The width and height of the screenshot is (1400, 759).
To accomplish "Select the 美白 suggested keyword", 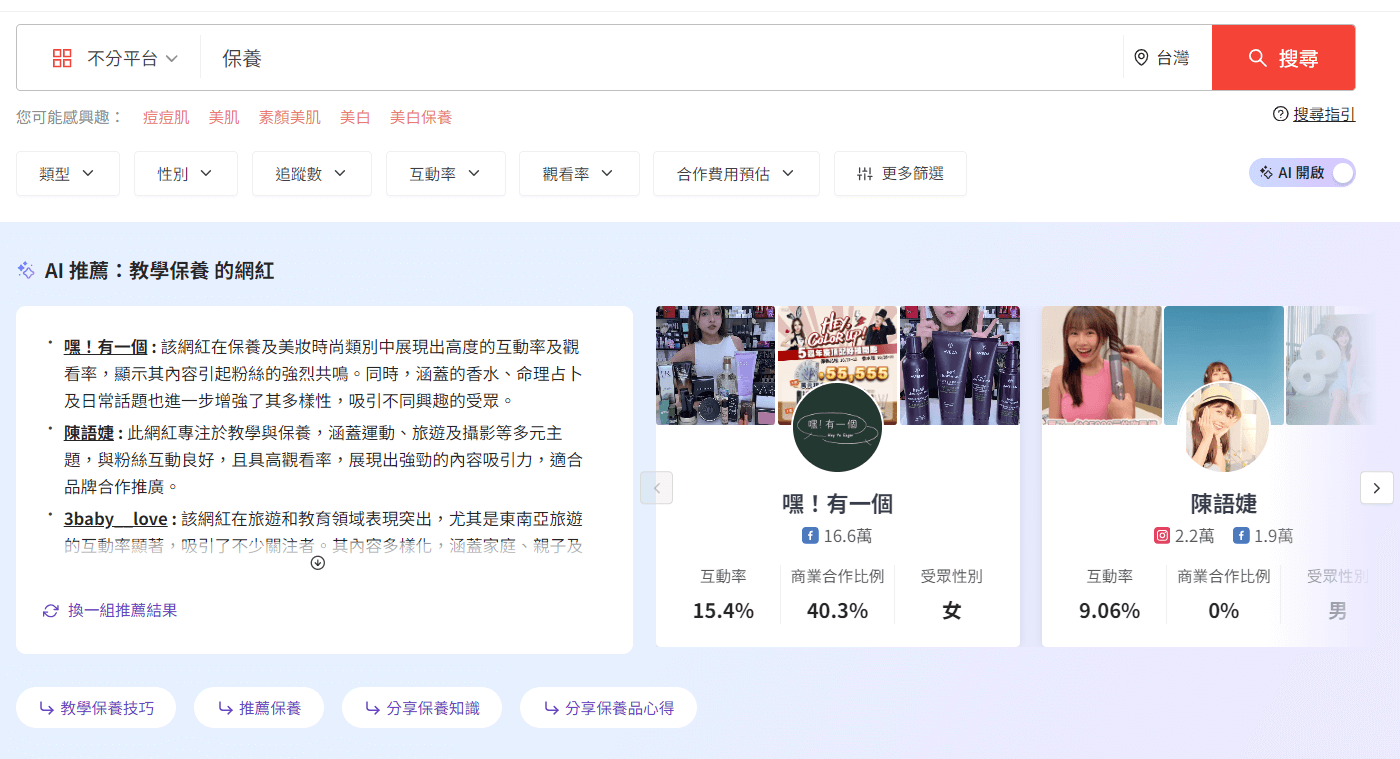I will (x=355, y=117).
